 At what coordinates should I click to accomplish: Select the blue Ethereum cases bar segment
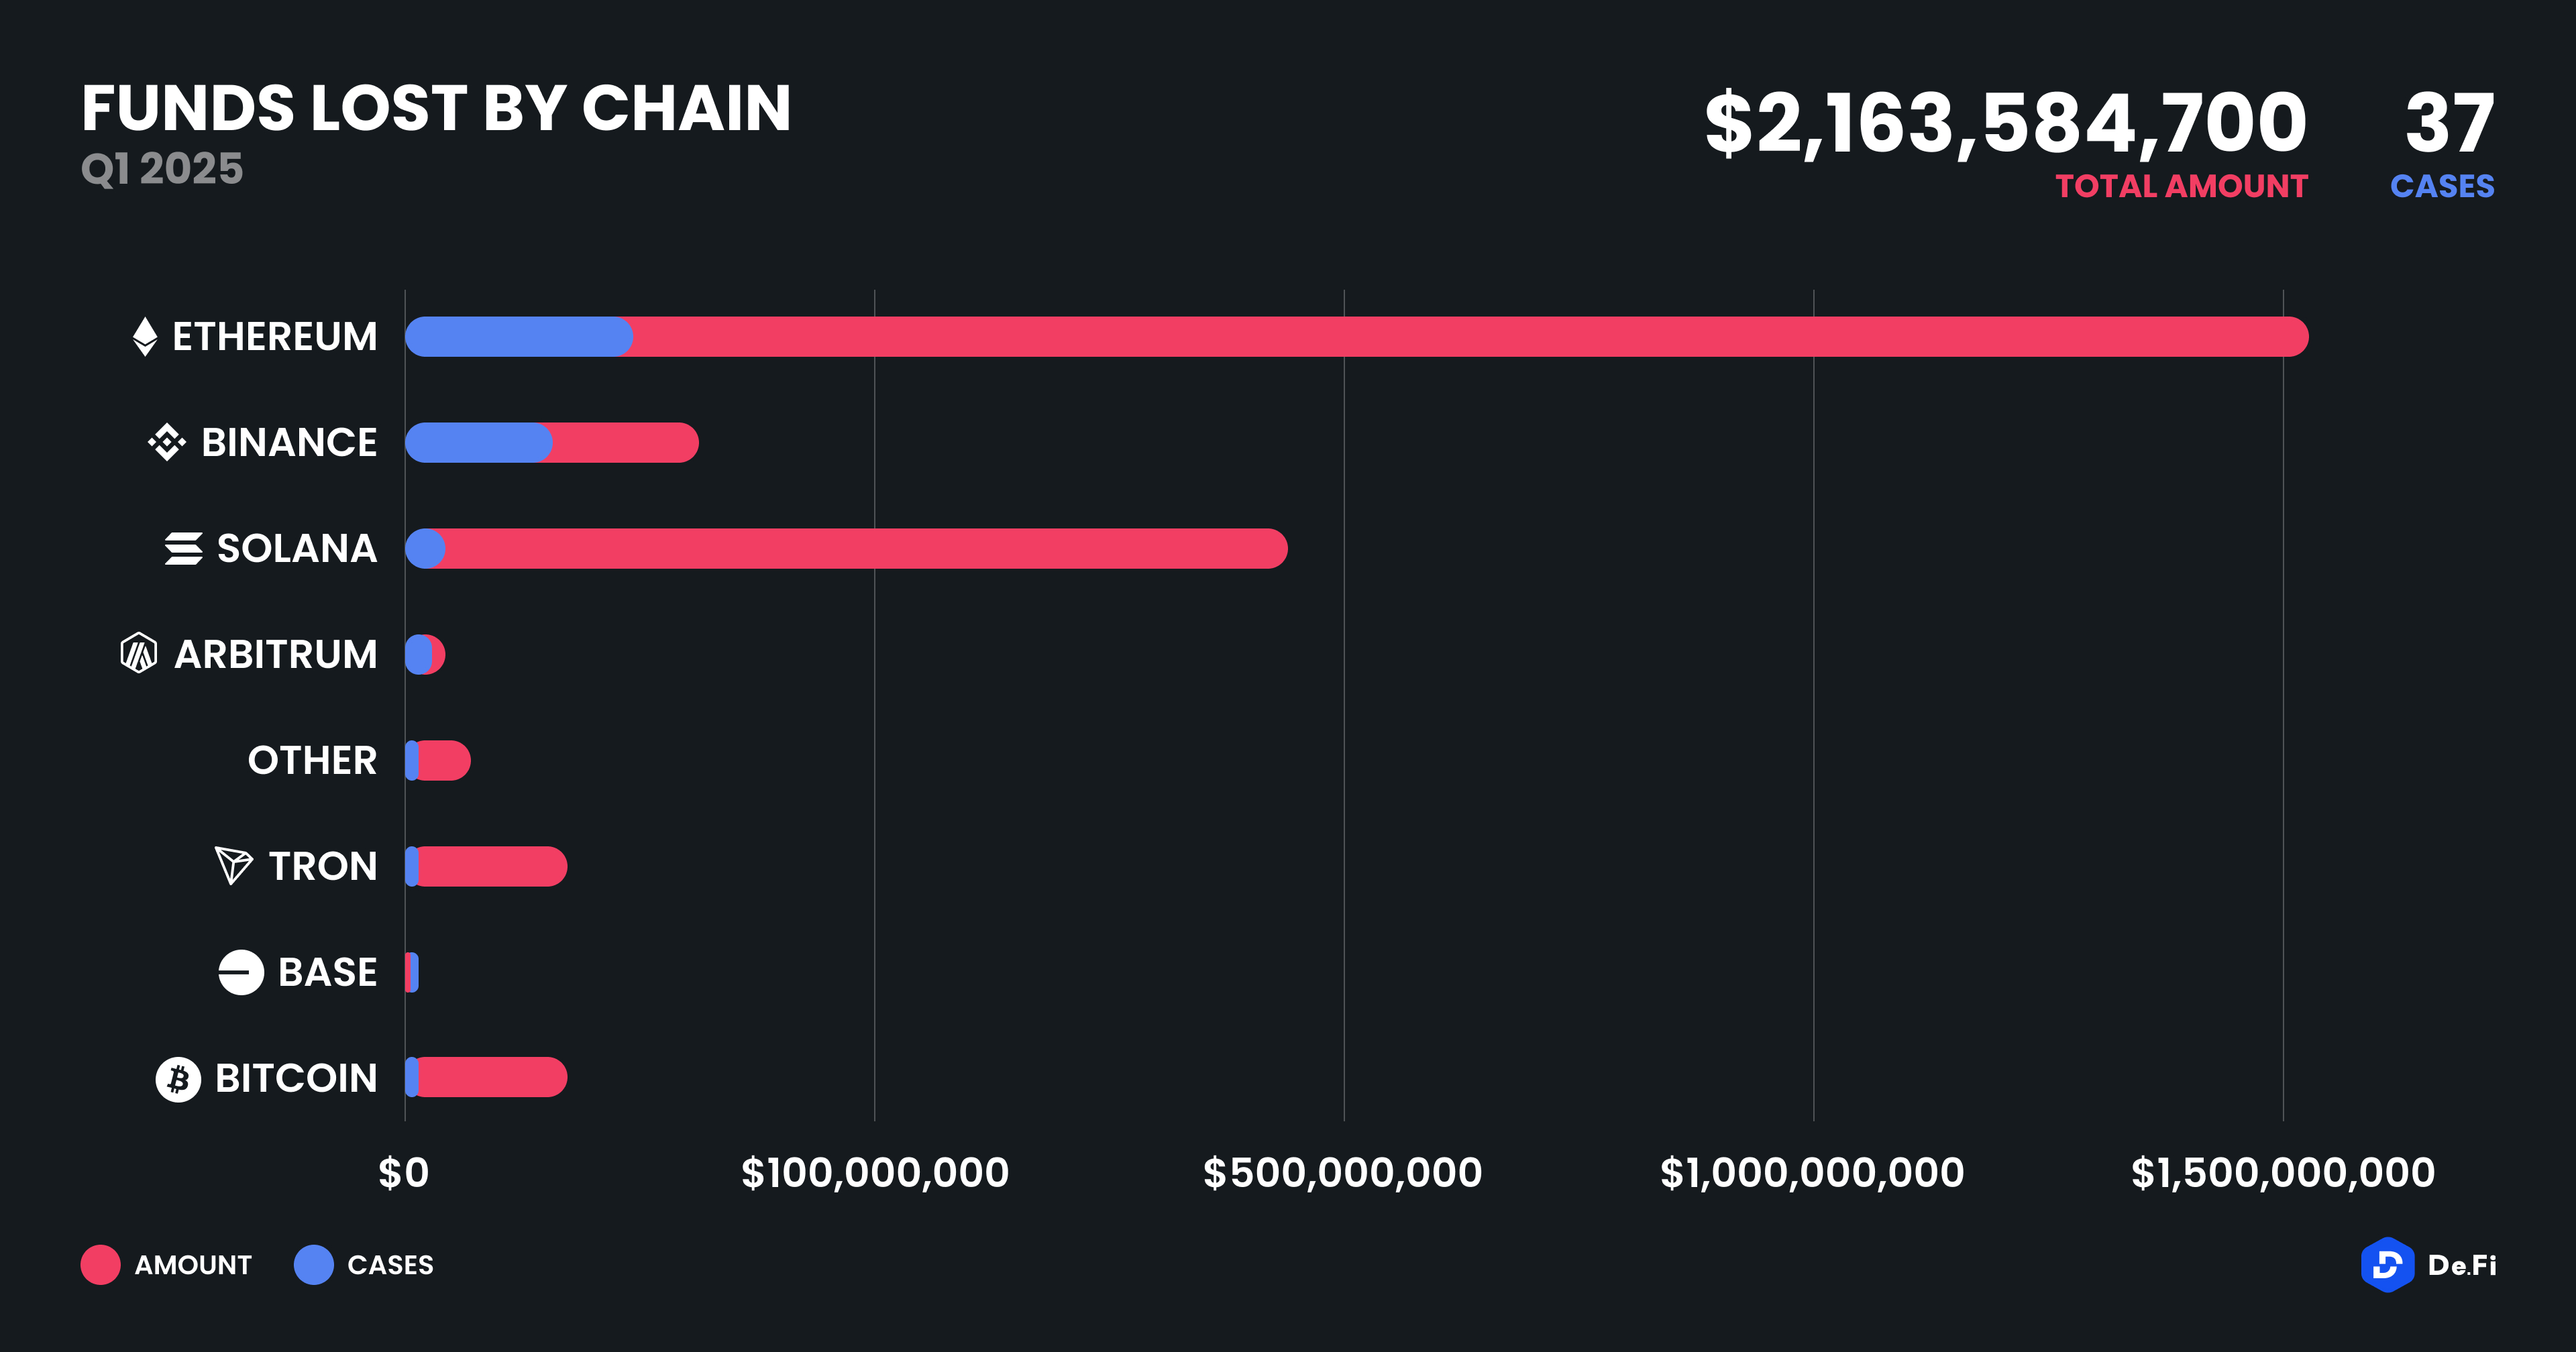[518, 337]
